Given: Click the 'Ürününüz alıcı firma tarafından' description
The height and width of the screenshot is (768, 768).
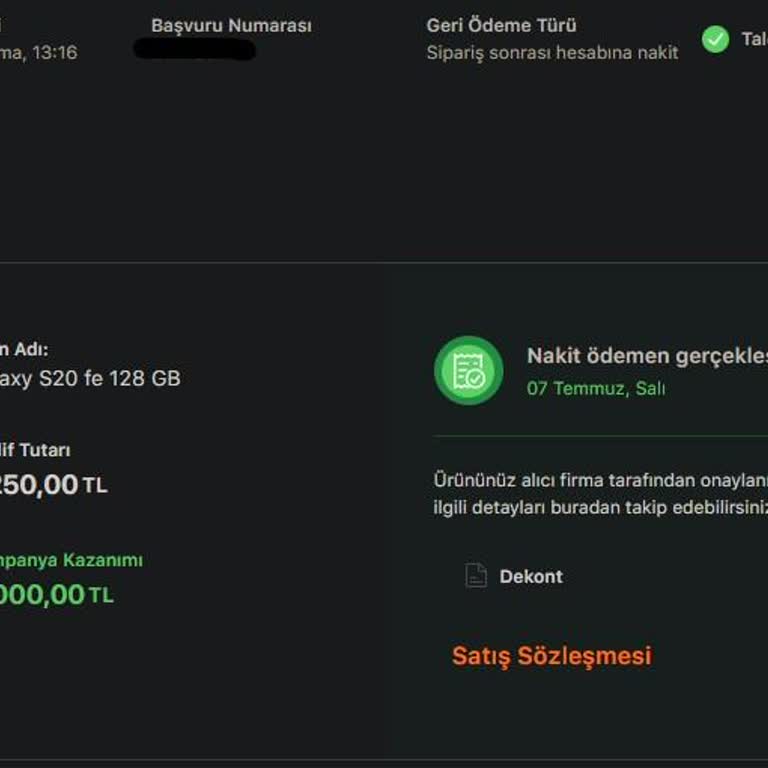Looking at the screenshot, I should tap(600, 480).
